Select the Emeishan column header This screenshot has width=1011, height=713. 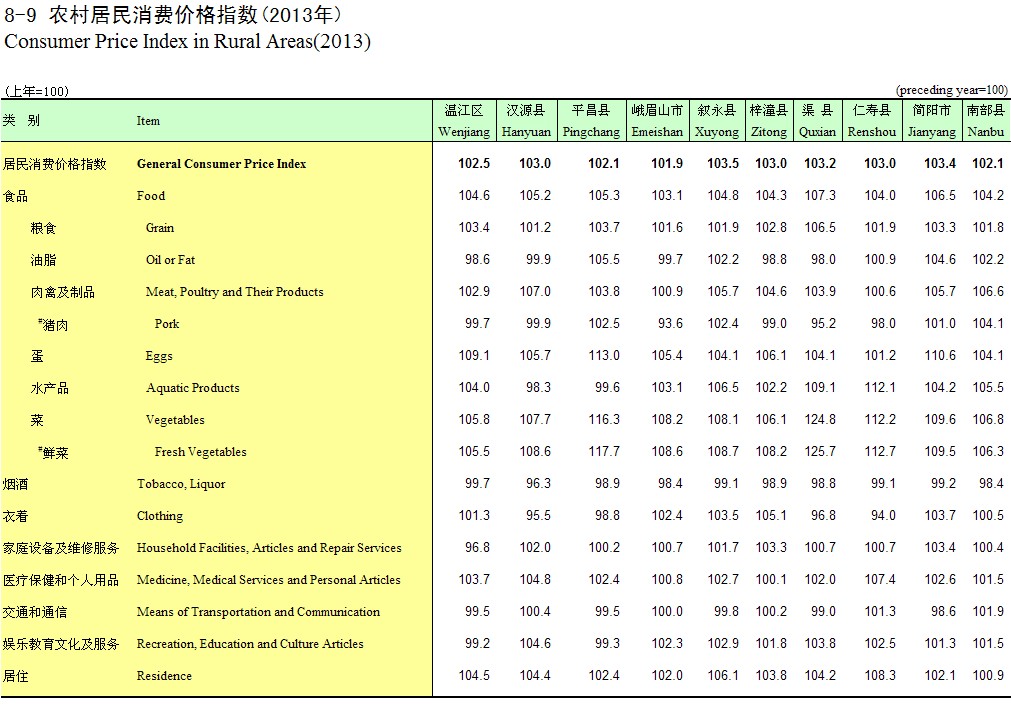(x=657, y=121)
